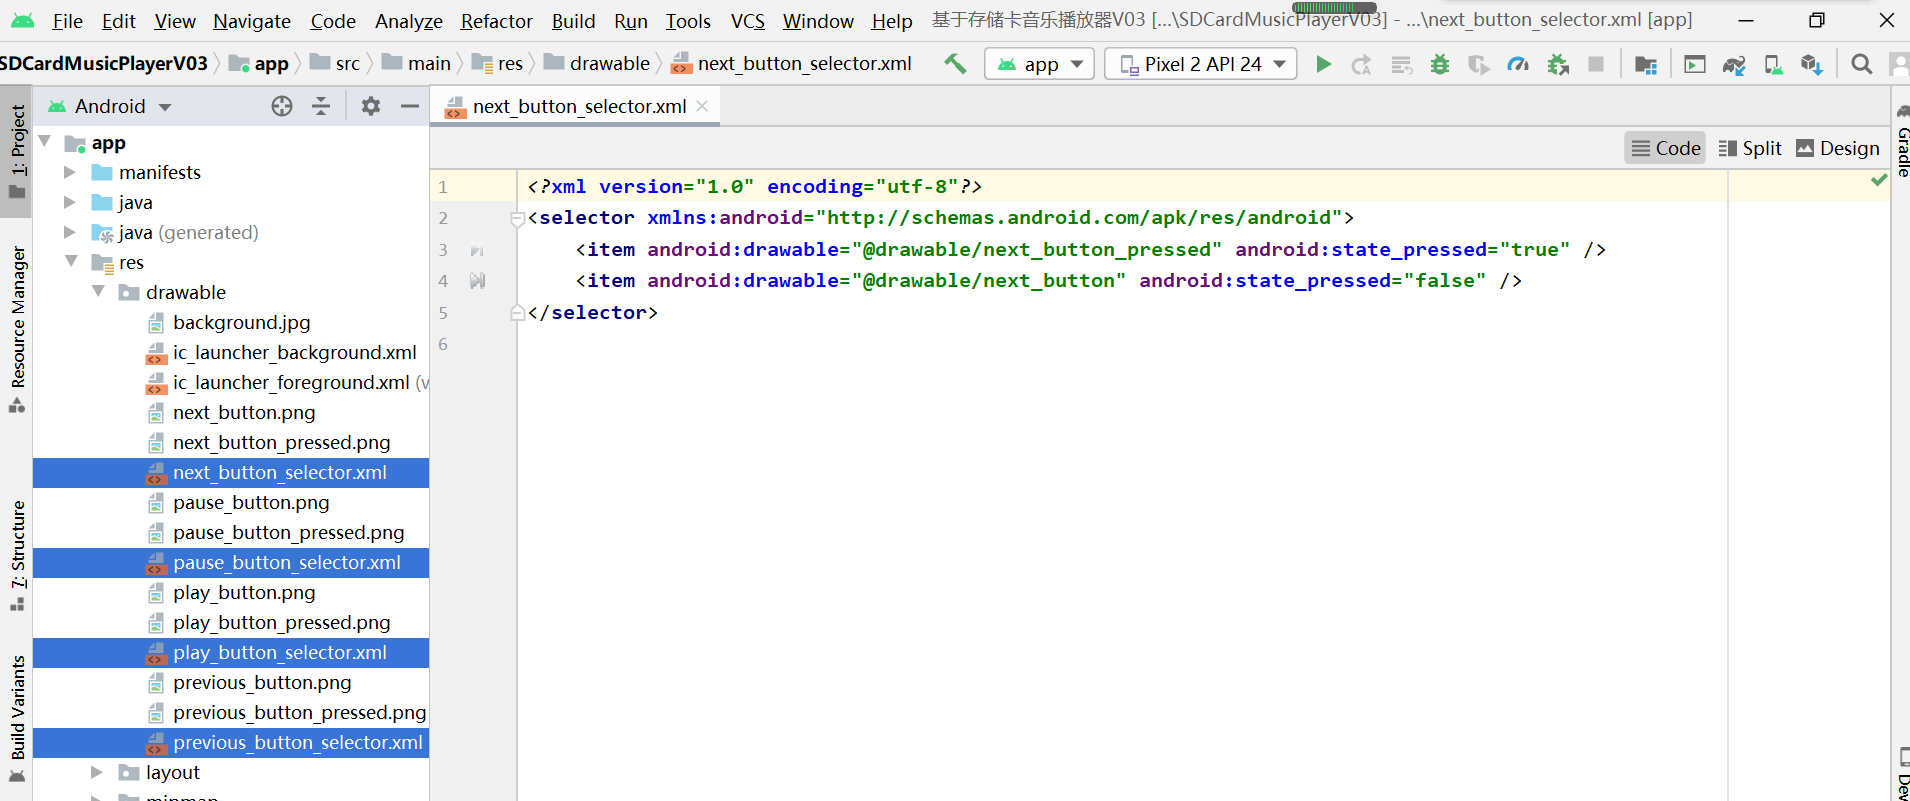The height and width of the screenshot is (801, 1910).
Task: Open Project Structure icon in toolbar
Action: [x=1645, y=65]
